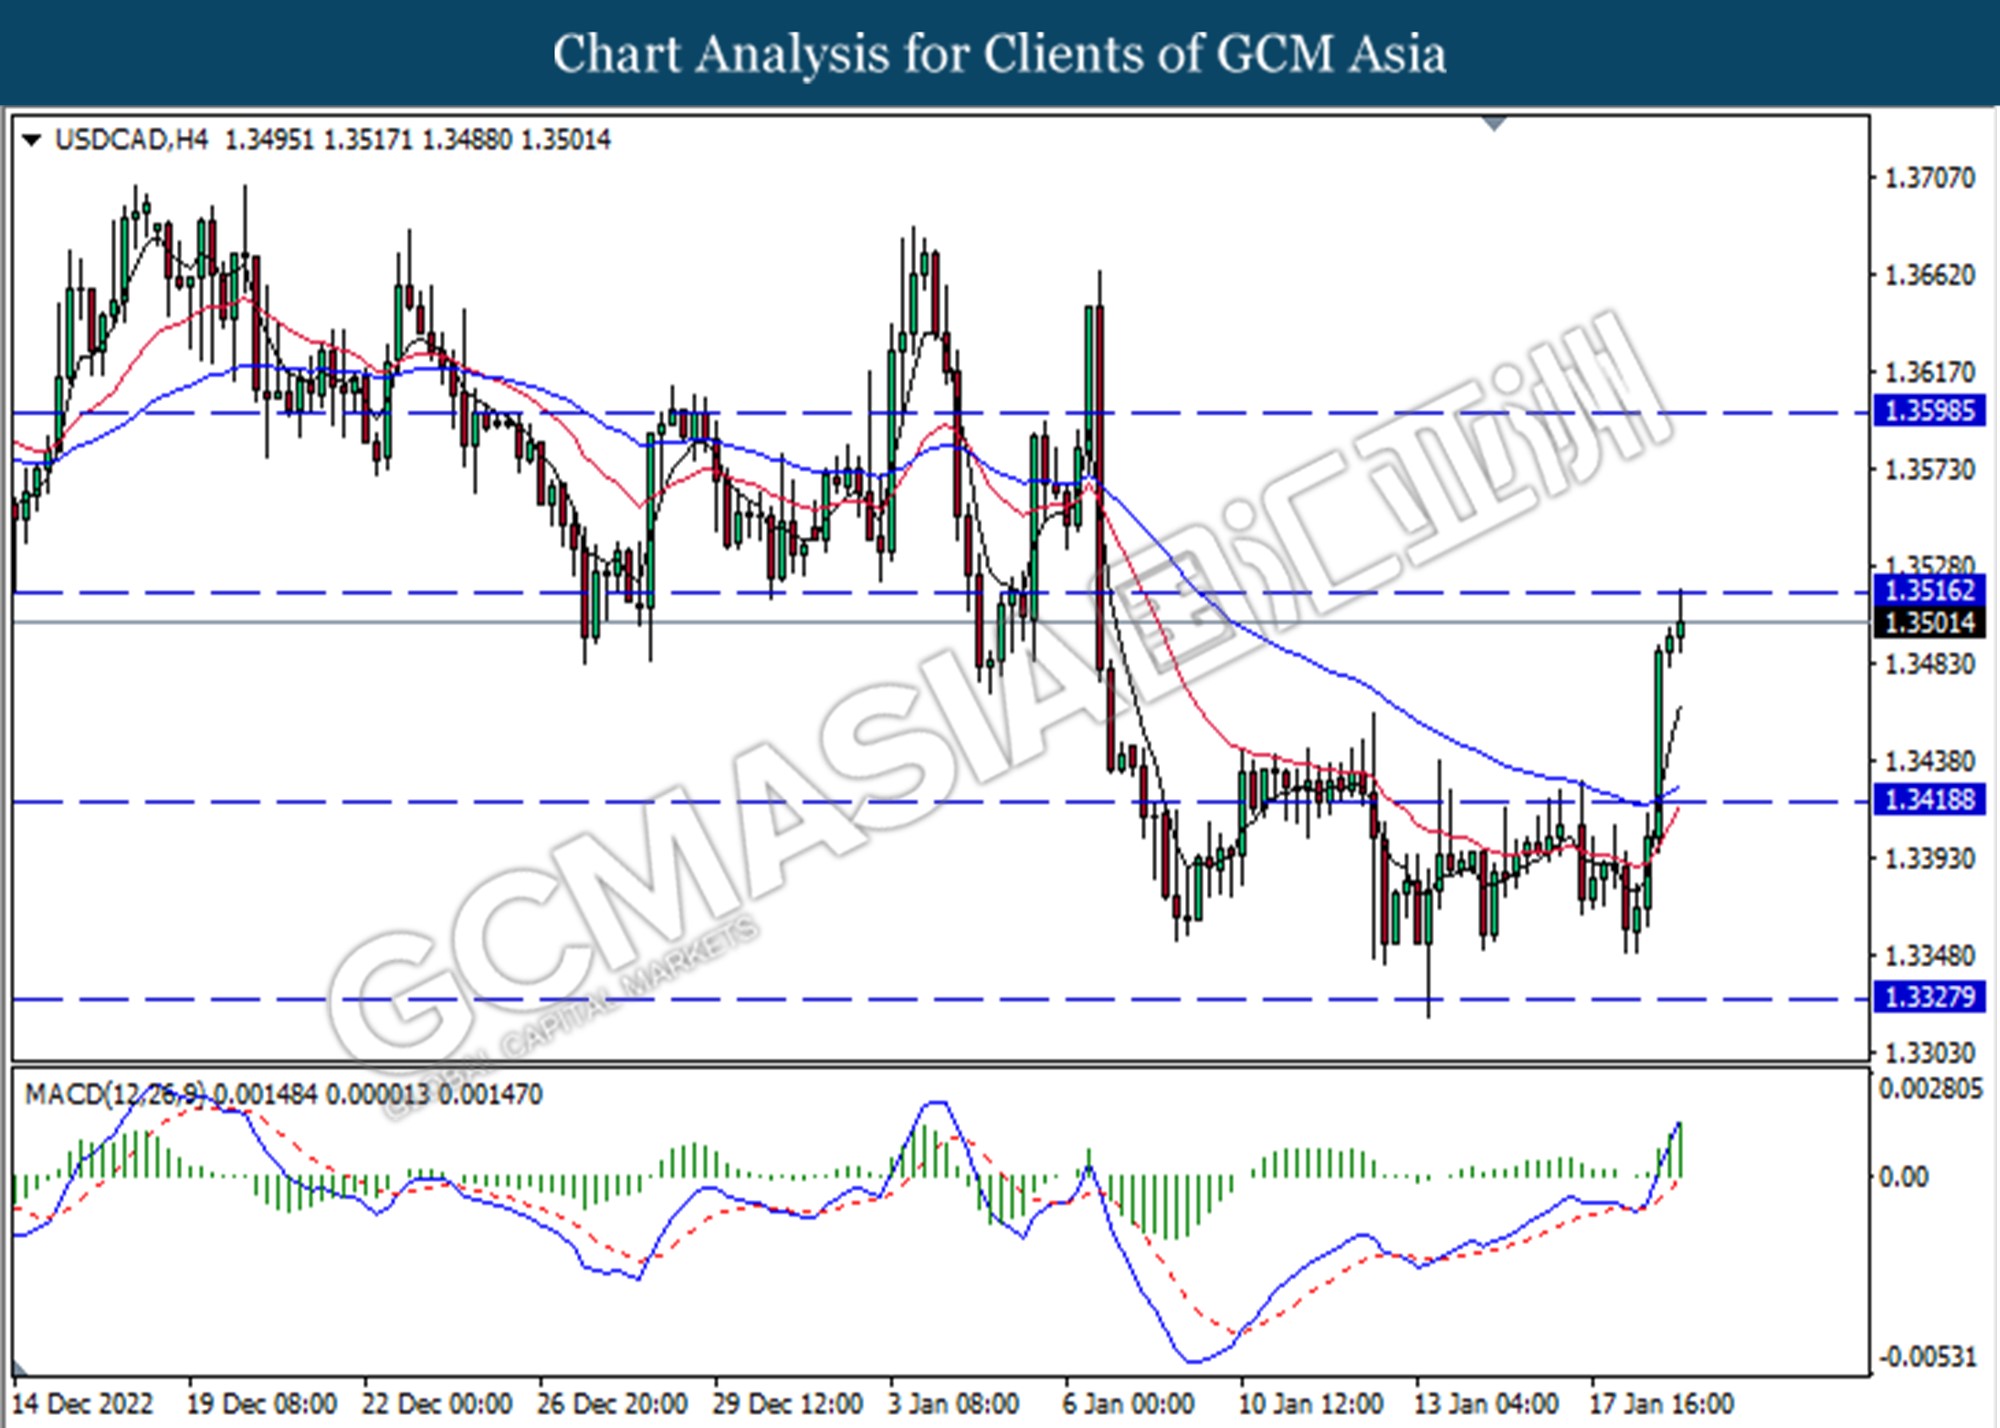Viewport: 2000px width, 1428px height.
Task: Click the current price label 1.35014
Action: pyautogui.click(x=1929, y=623)
